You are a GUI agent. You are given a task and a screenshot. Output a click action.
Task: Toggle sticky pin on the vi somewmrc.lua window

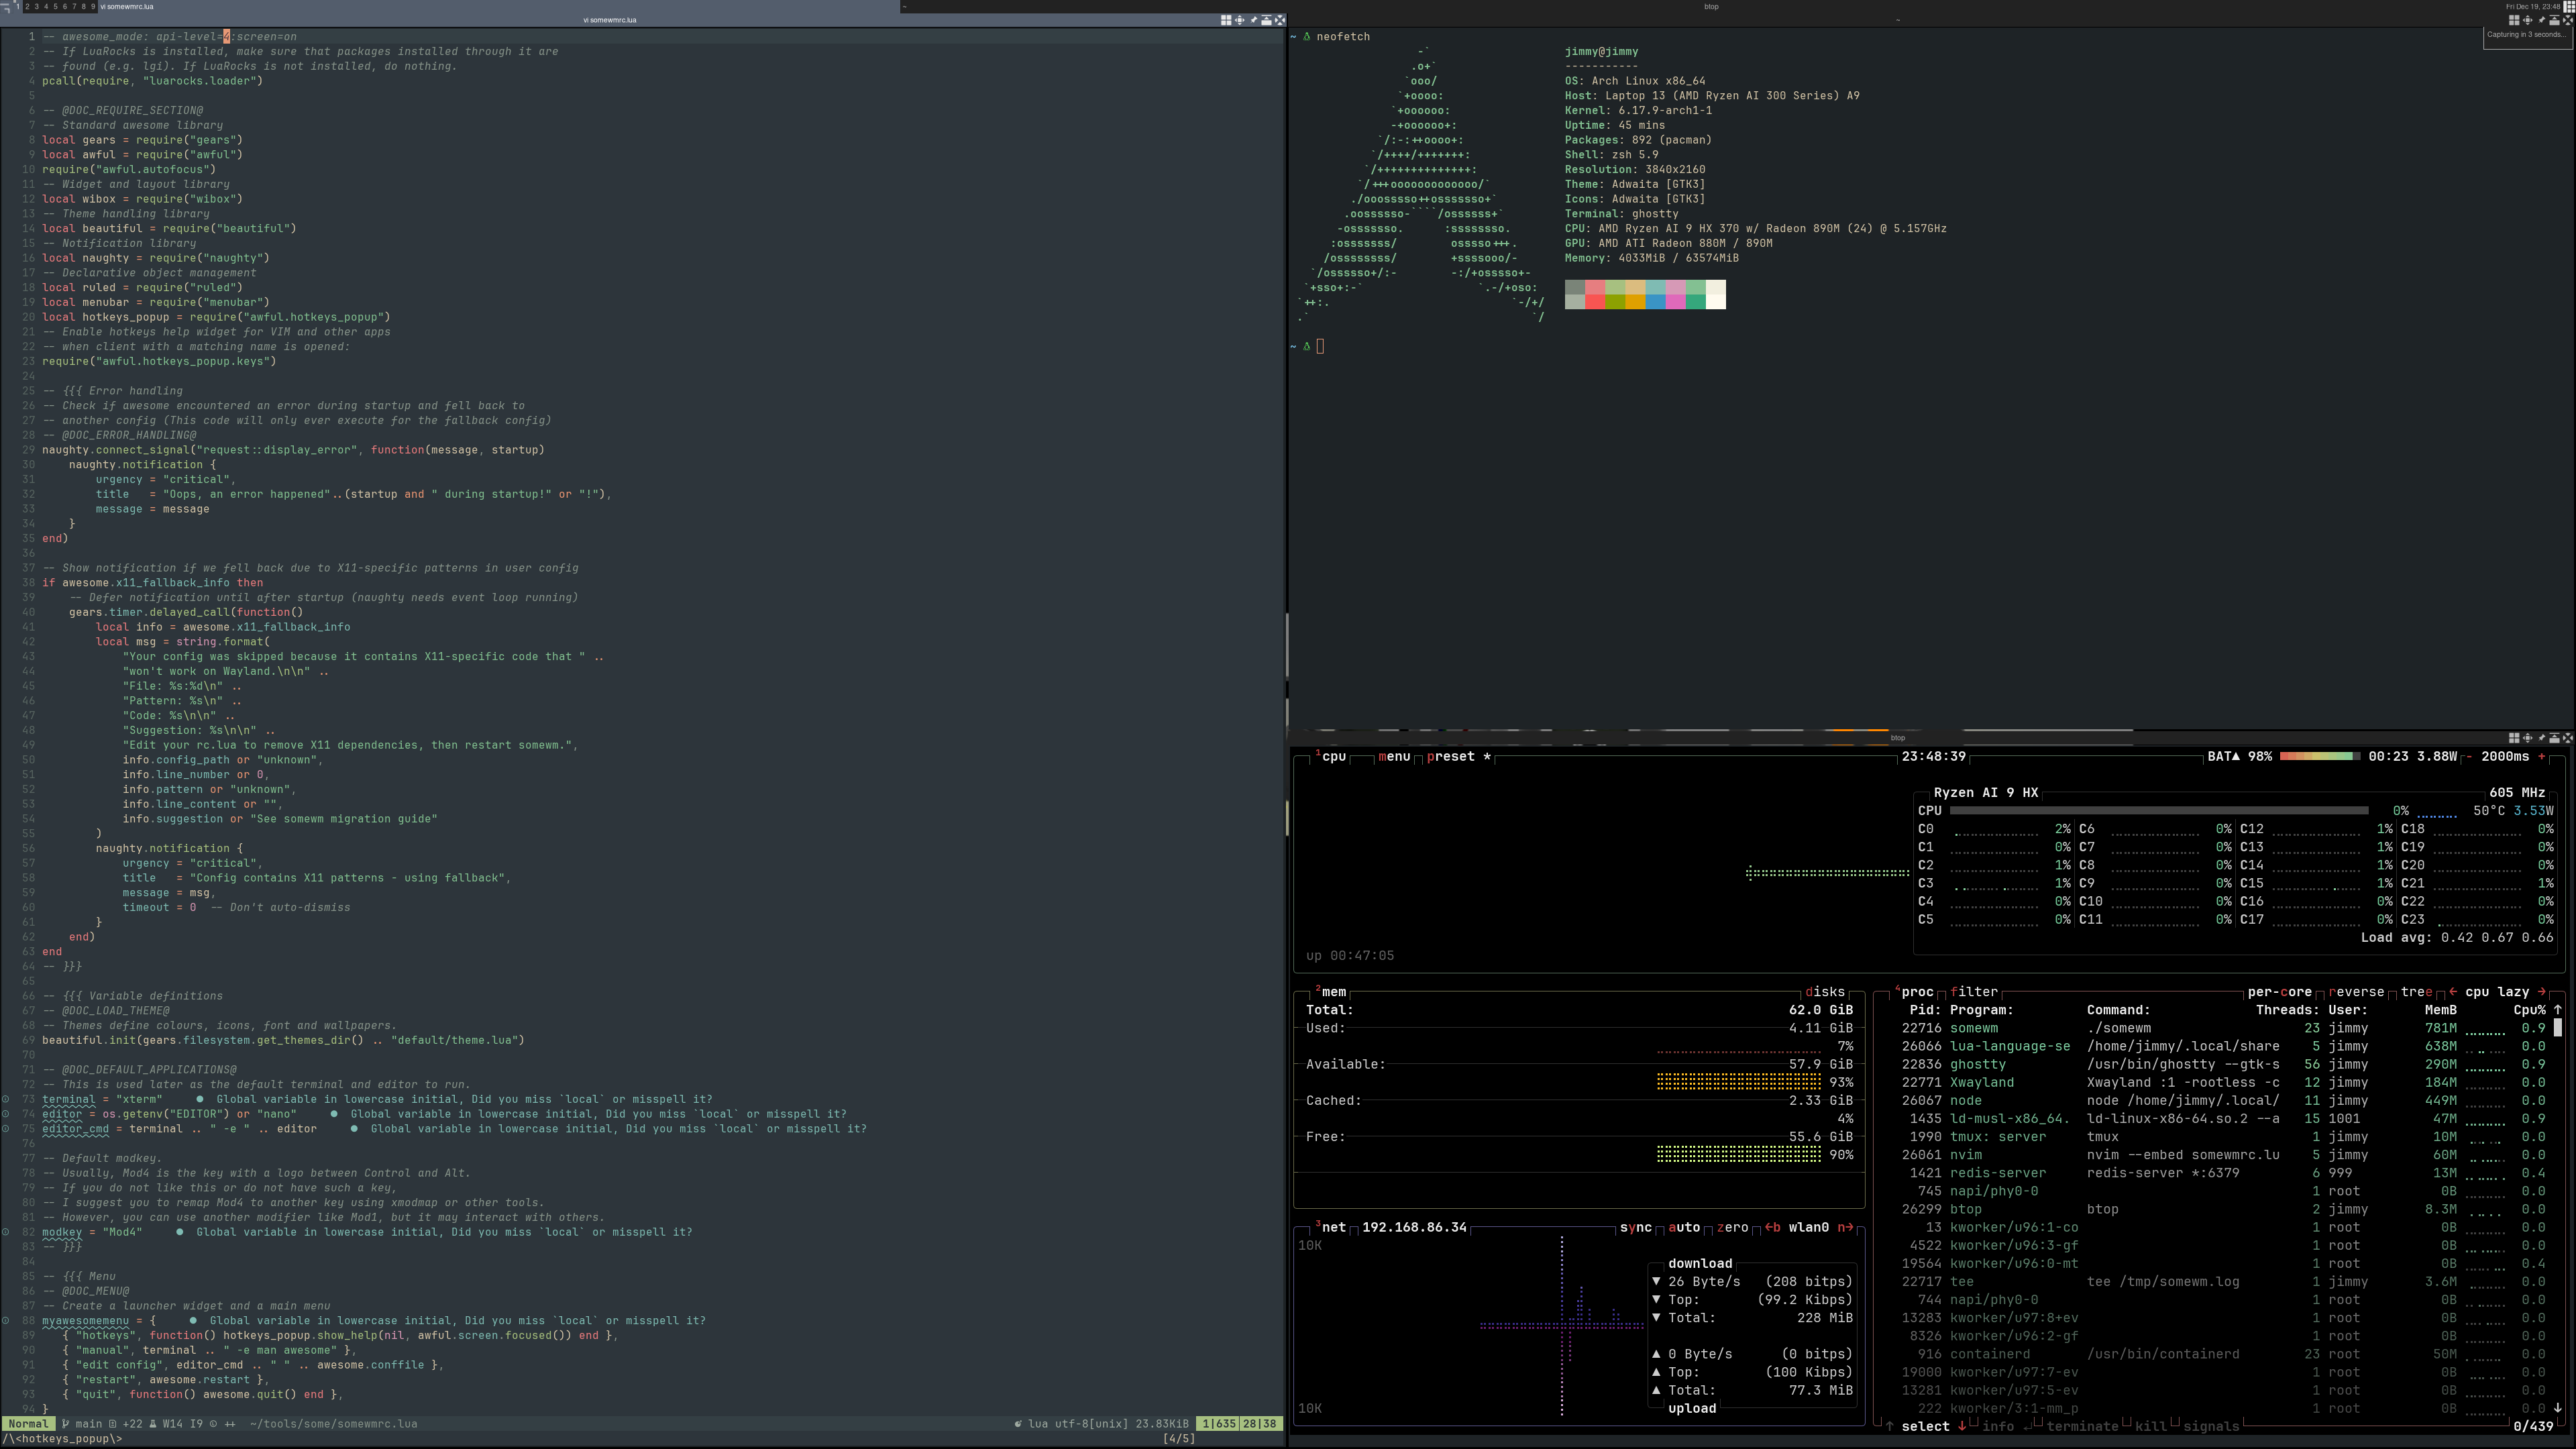(x=1254, y=20)
